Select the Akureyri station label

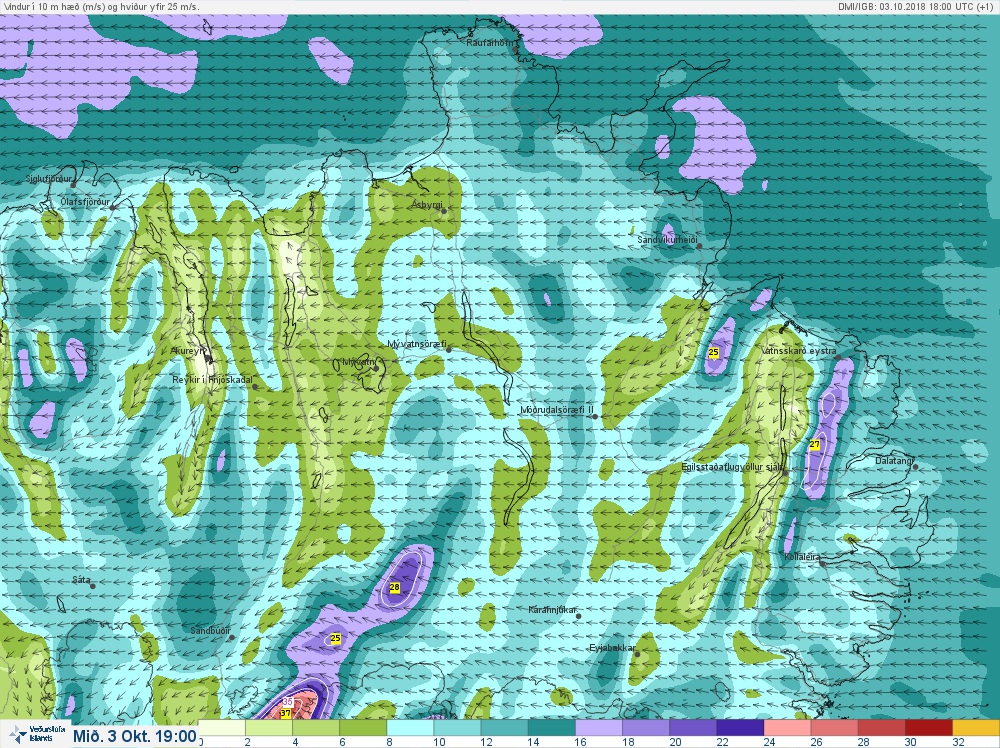tap(189, 351)
